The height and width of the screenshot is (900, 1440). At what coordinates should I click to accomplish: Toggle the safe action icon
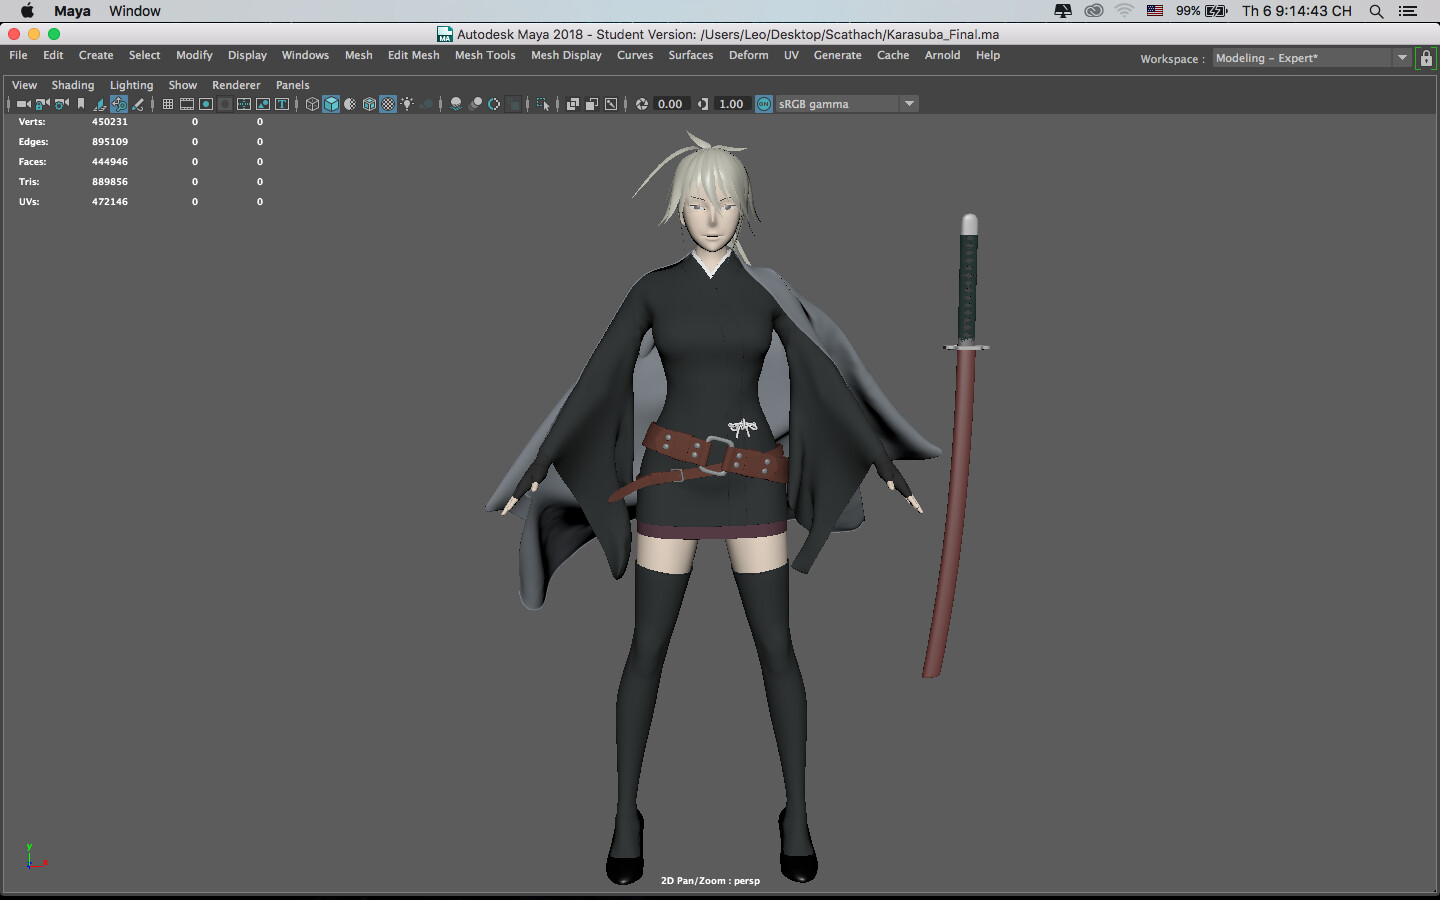pyautogui.click(x=263, y=104)
